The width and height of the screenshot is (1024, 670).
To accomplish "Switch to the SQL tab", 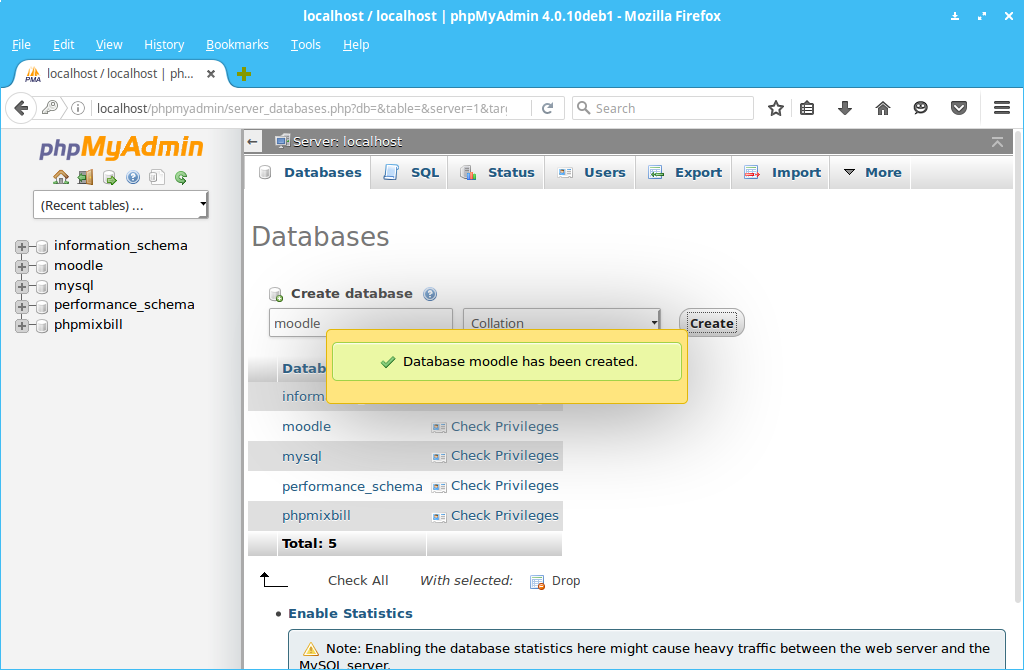I will click(x=410, y=172).
